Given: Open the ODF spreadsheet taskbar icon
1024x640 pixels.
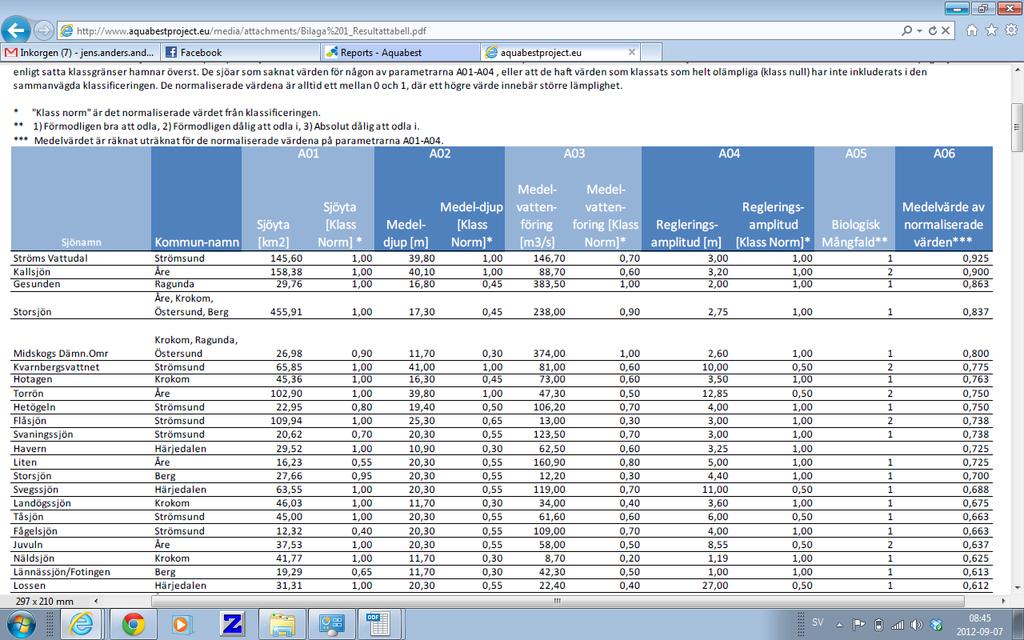Looking at the screenshot, I should (x=378, y=624).
